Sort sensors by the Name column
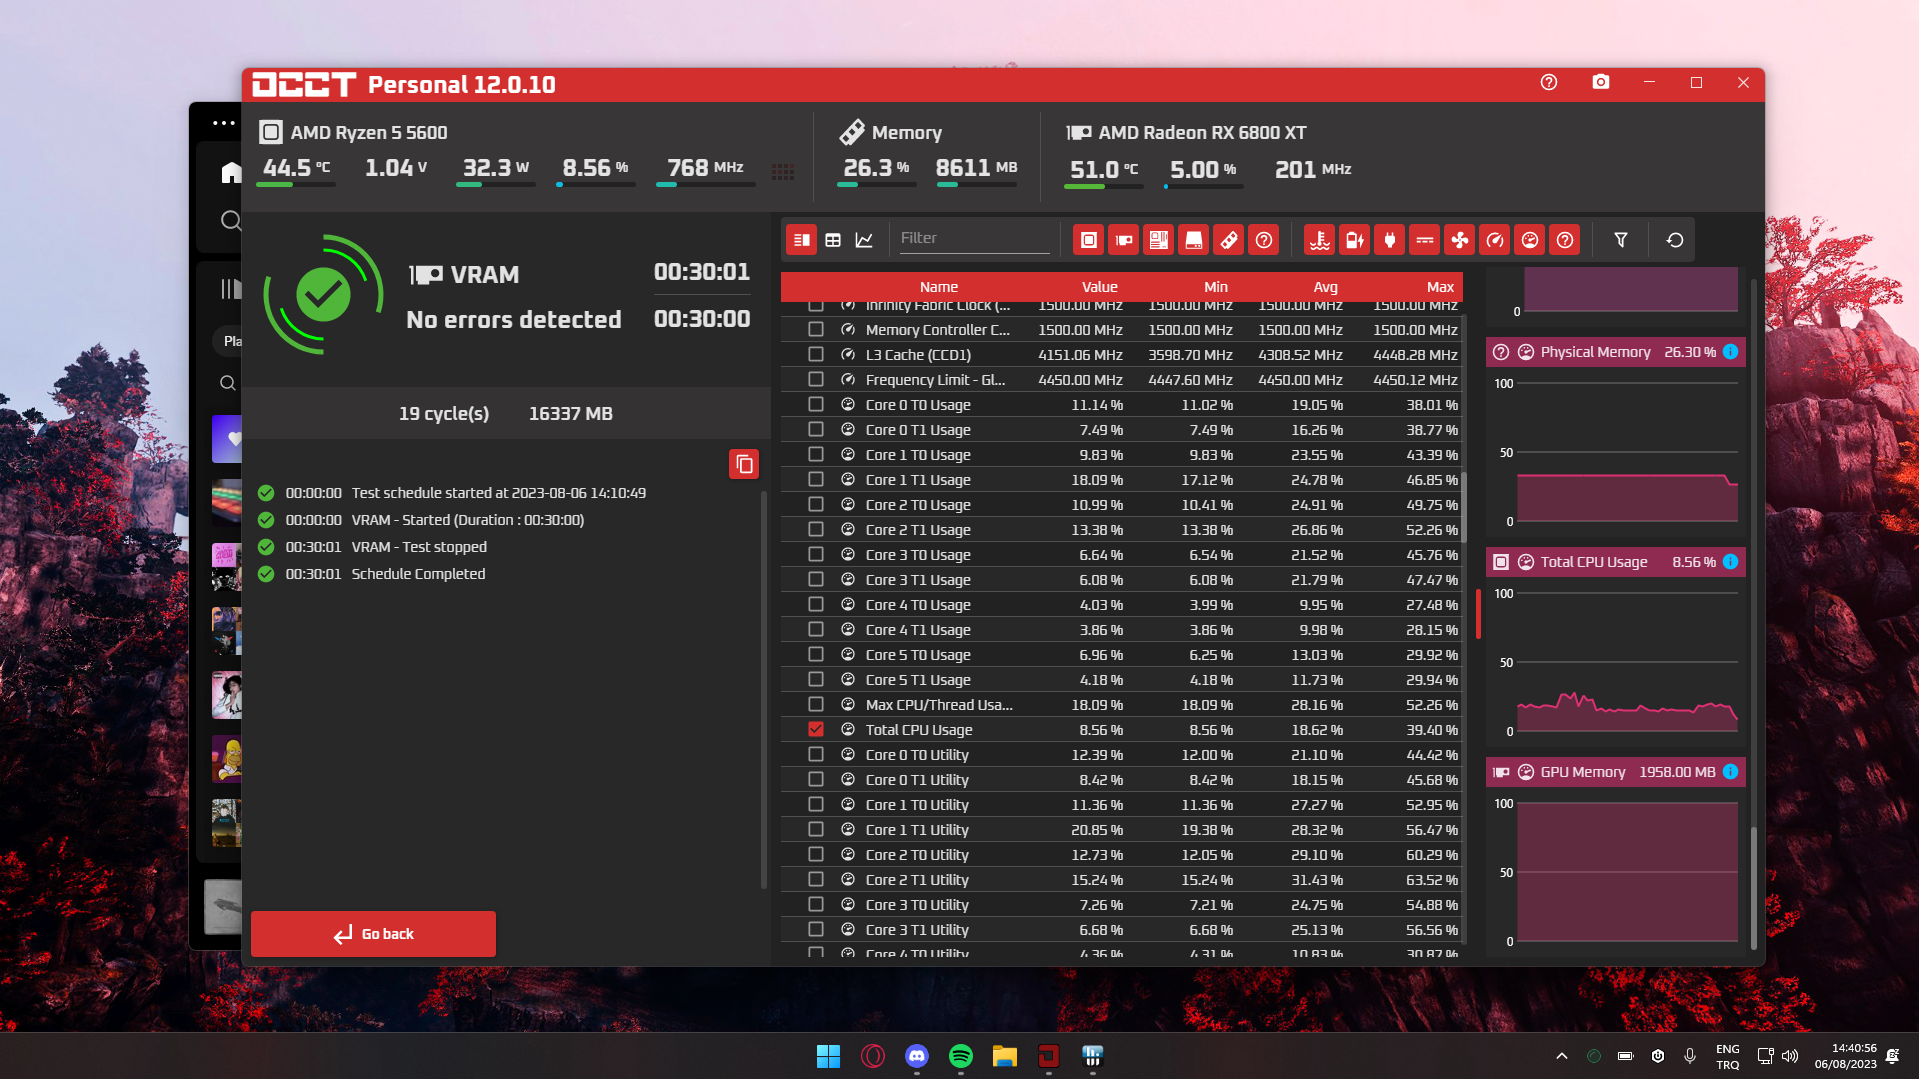Screen dimensions: 1919x1079 939,287
